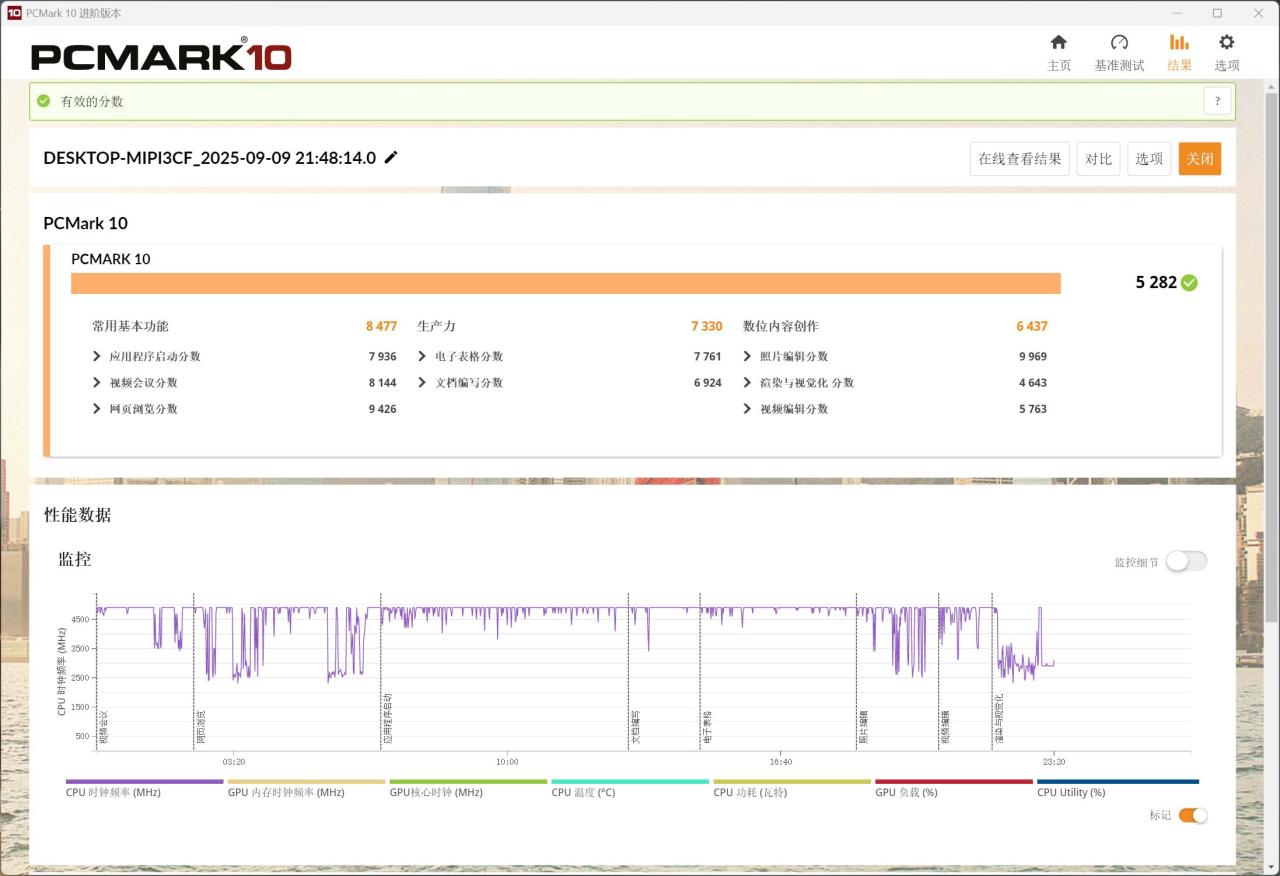1280x876 pixels.
Task: Turn off the 标记 switch
Action: point(1193,815)
